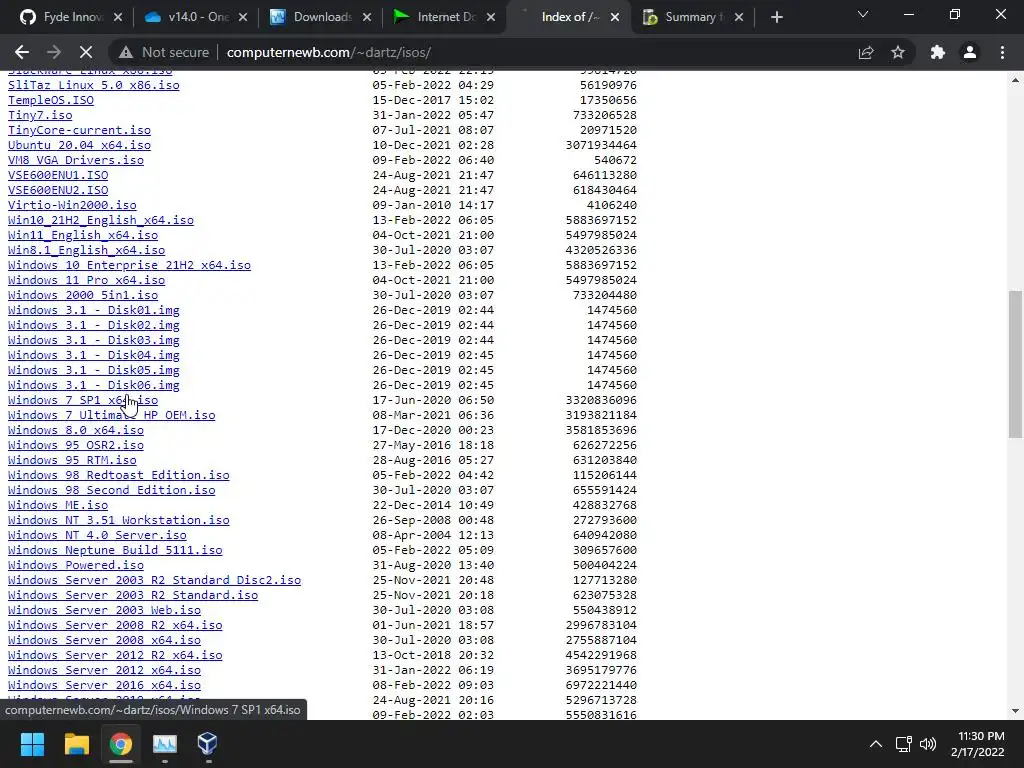
Task: Go back to the previous page
Action: (x=22, y=52)
